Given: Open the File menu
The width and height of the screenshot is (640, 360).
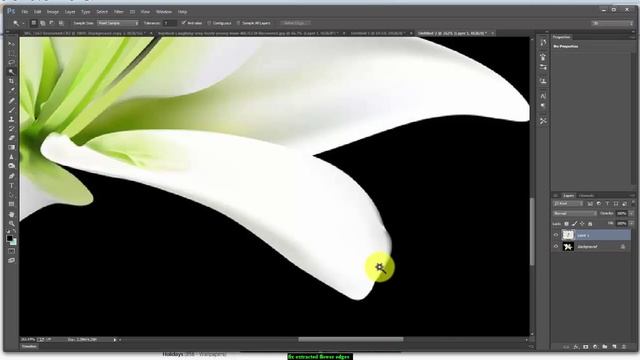Looking at the screenshot, I should click(25, 12).
